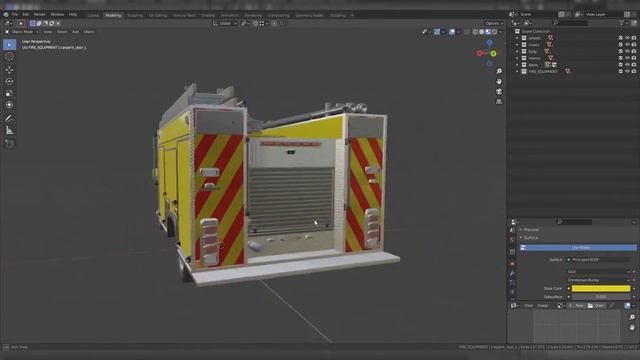
Task: Open the outliner filter funnel icon
Action: click(x=622, y=23)
